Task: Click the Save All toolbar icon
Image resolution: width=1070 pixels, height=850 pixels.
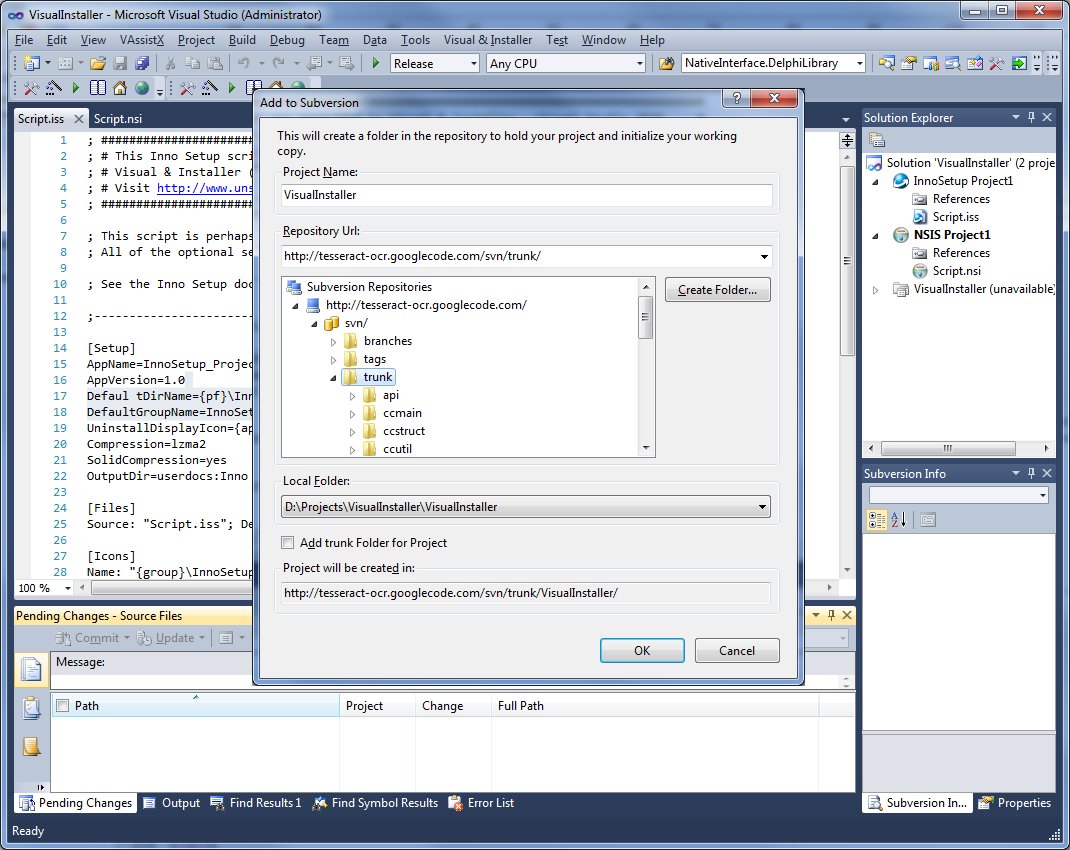Action: (x=141, y=63)
